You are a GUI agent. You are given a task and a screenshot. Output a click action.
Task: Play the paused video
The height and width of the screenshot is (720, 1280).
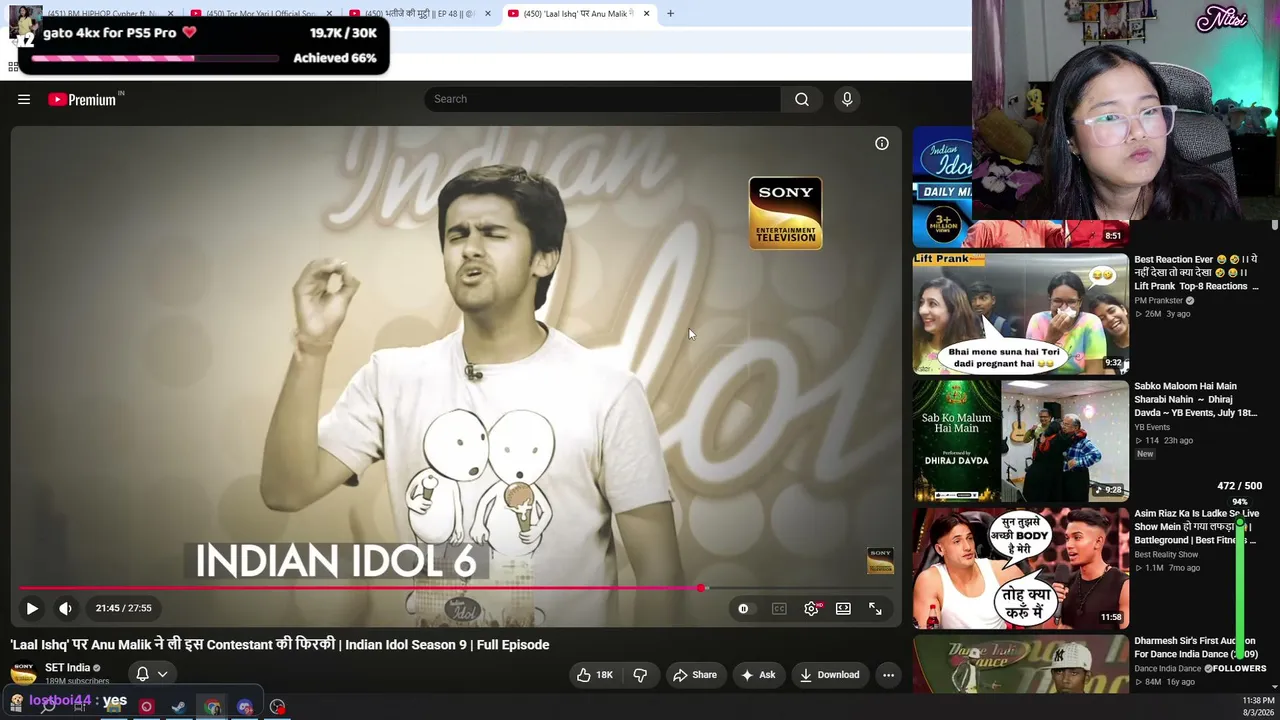[32, 608]
